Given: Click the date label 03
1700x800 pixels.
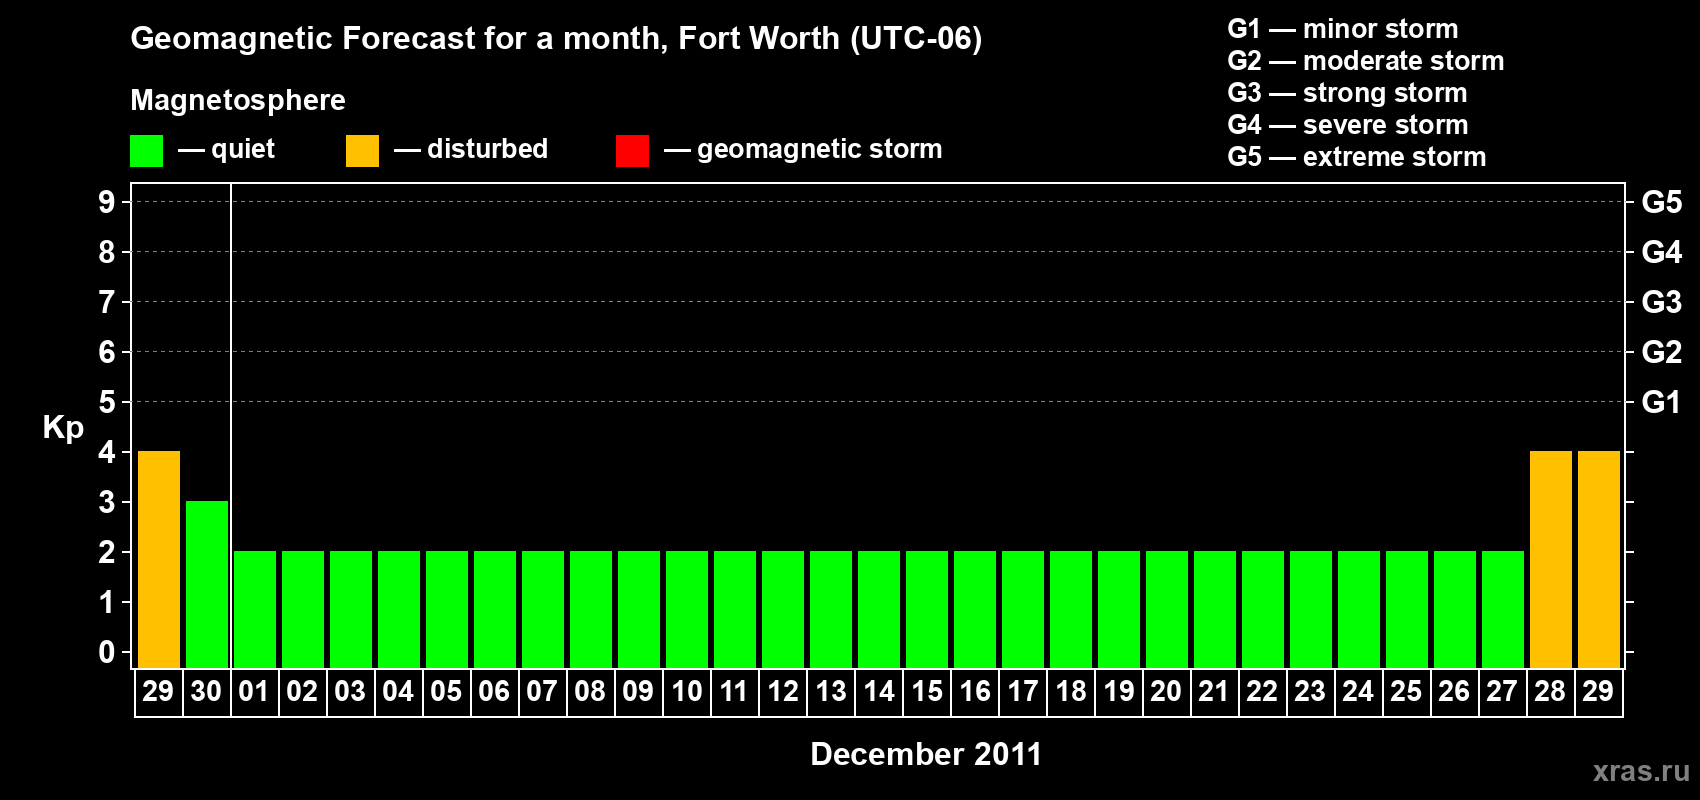Looking at the screenshot, I should 350,691.
